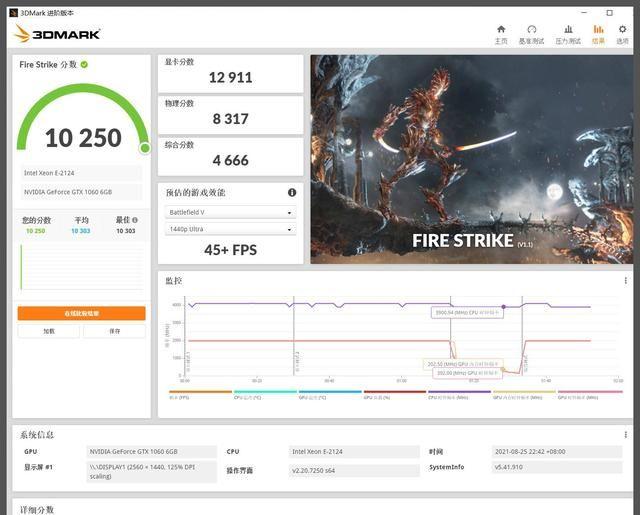
Task: Click the 系统信息 section heading
Action: click(37, 435)
